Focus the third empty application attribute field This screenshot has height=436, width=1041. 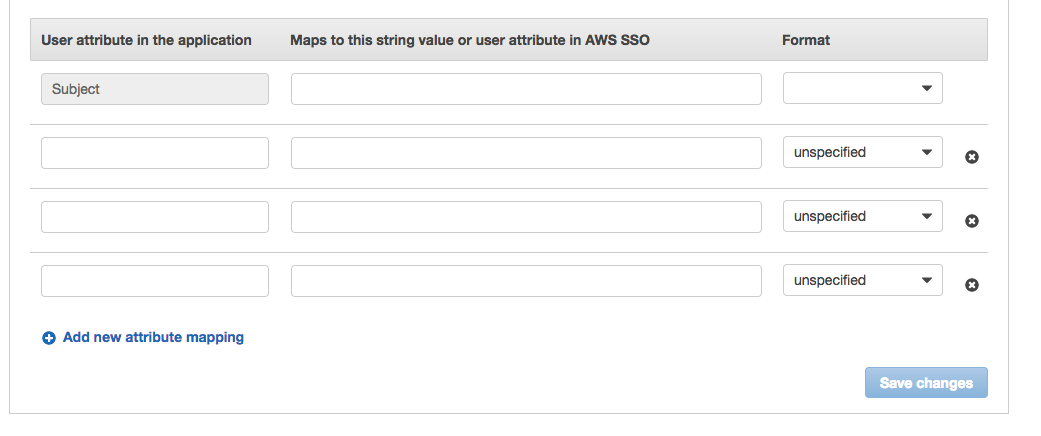(155, 281)
